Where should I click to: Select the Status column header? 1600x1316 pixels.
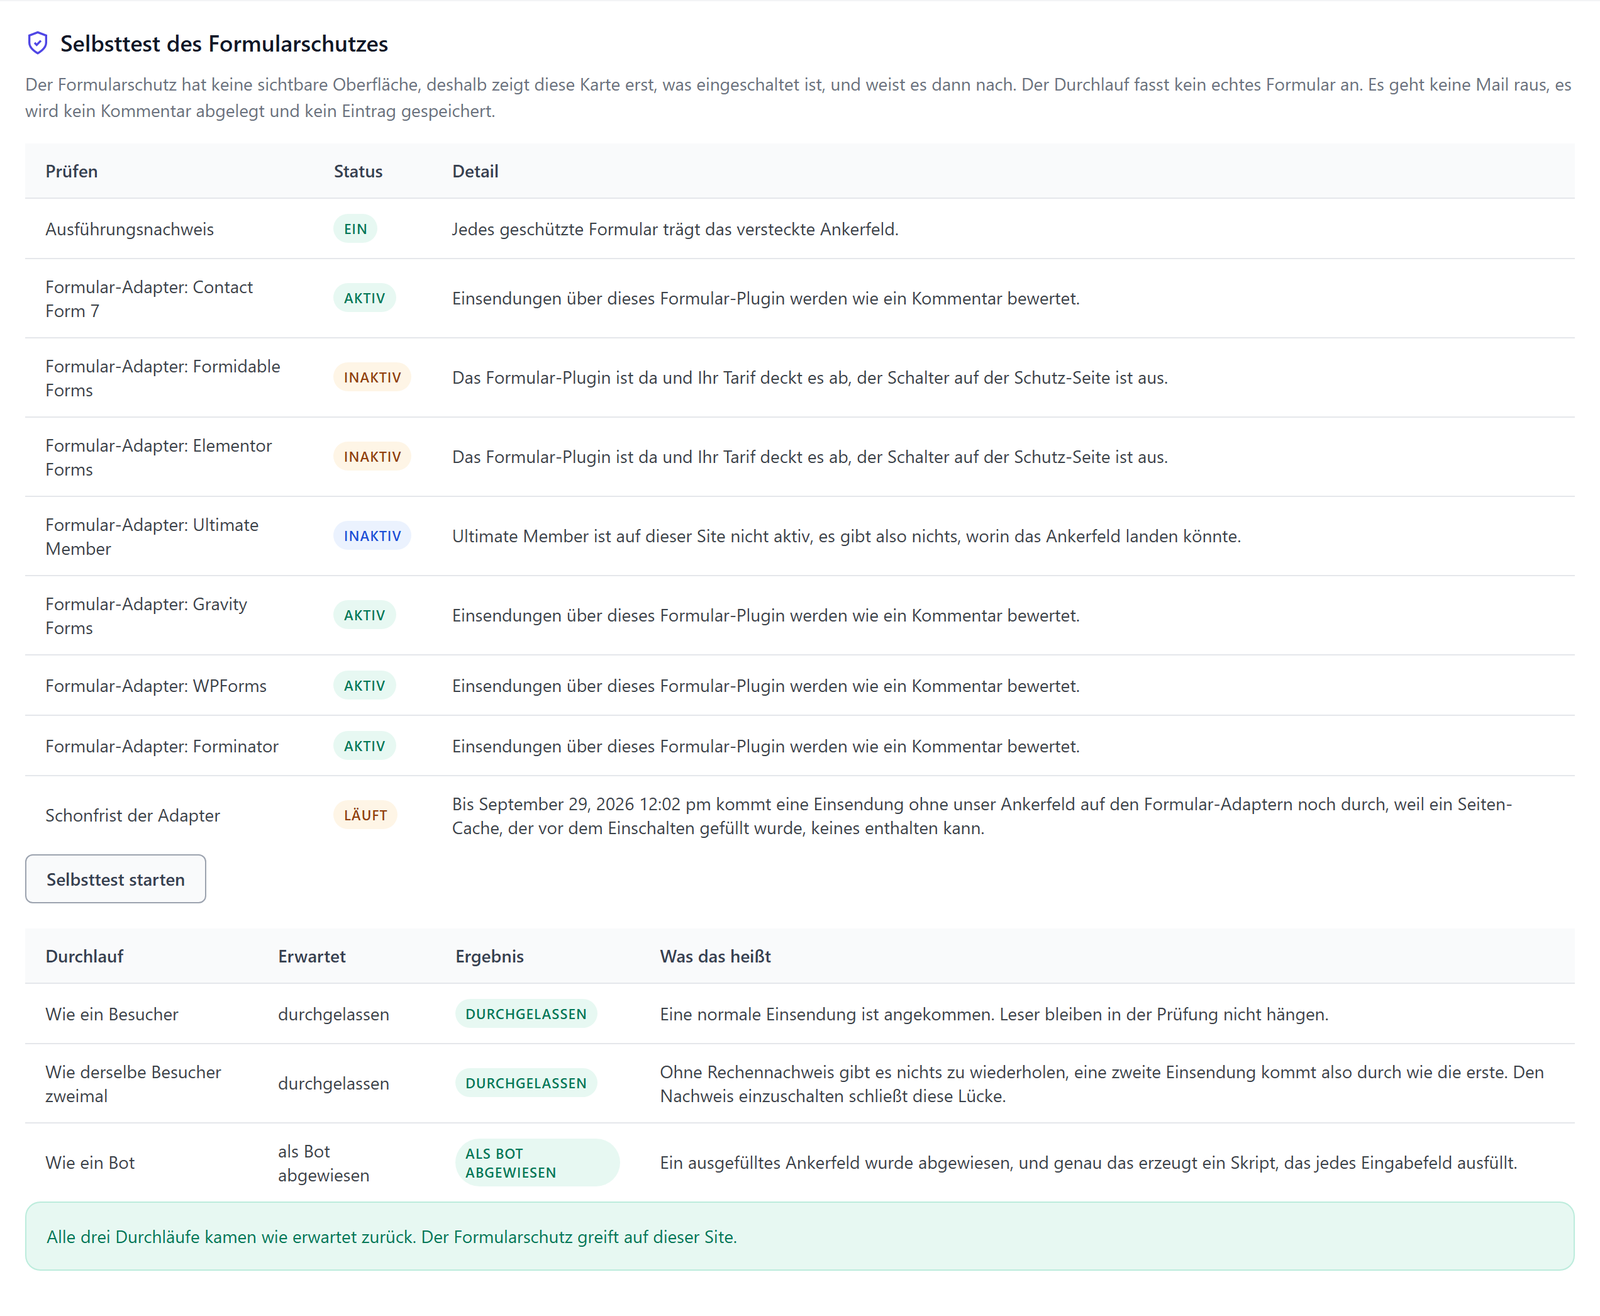pyautogui.click(x=358, y=171)
